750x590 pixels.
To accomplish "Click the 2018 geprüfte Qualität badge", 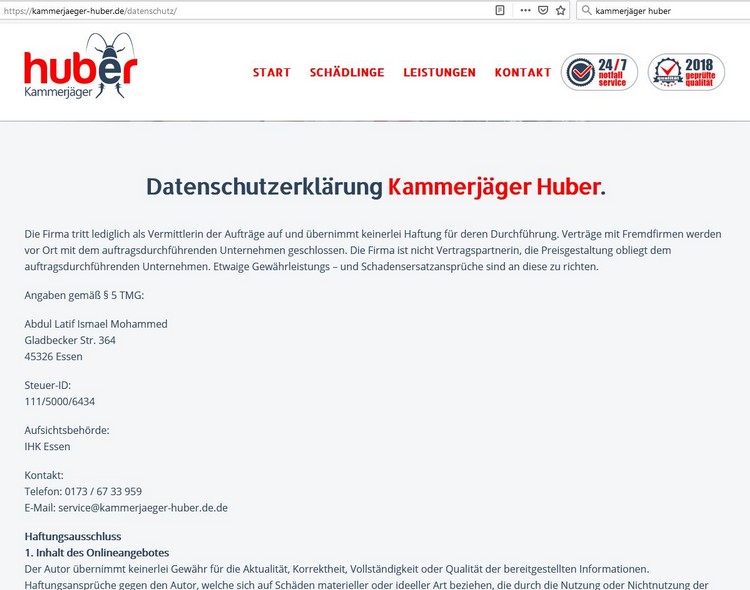I will coord(686,72).
